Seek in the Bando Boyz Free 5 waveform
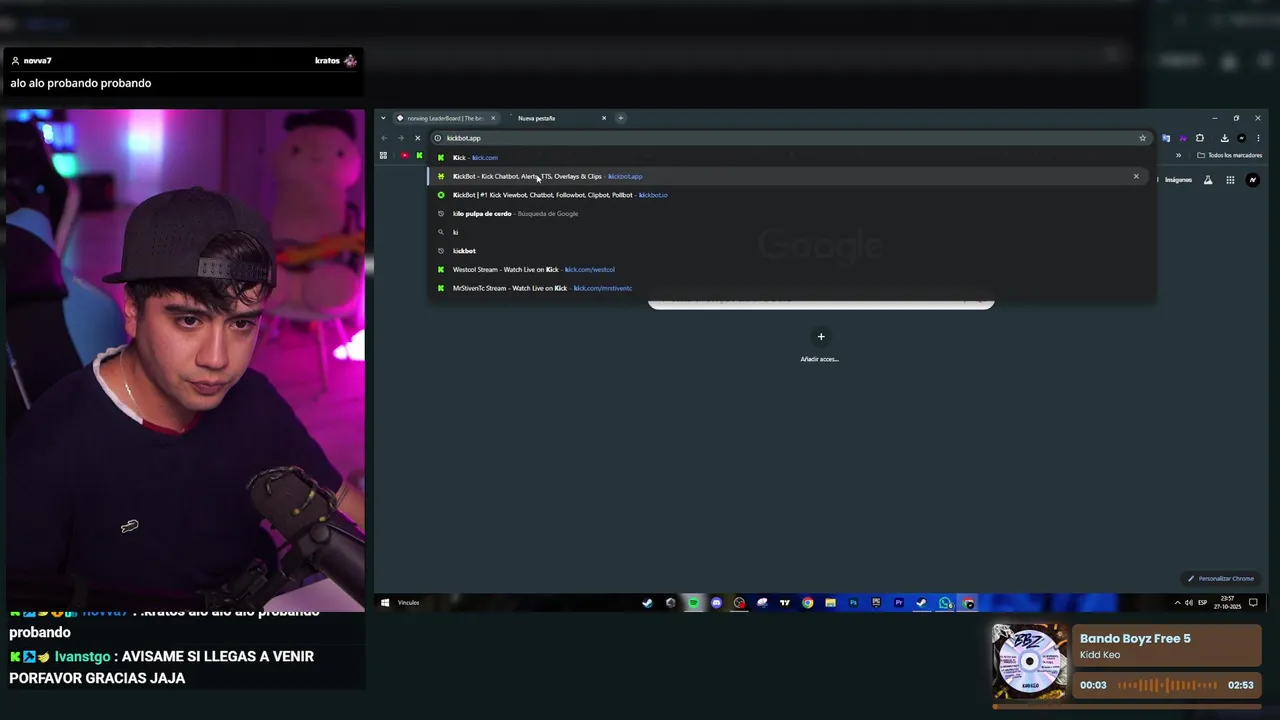The height and width of the screenshot is (720, 1280). 1168,685
